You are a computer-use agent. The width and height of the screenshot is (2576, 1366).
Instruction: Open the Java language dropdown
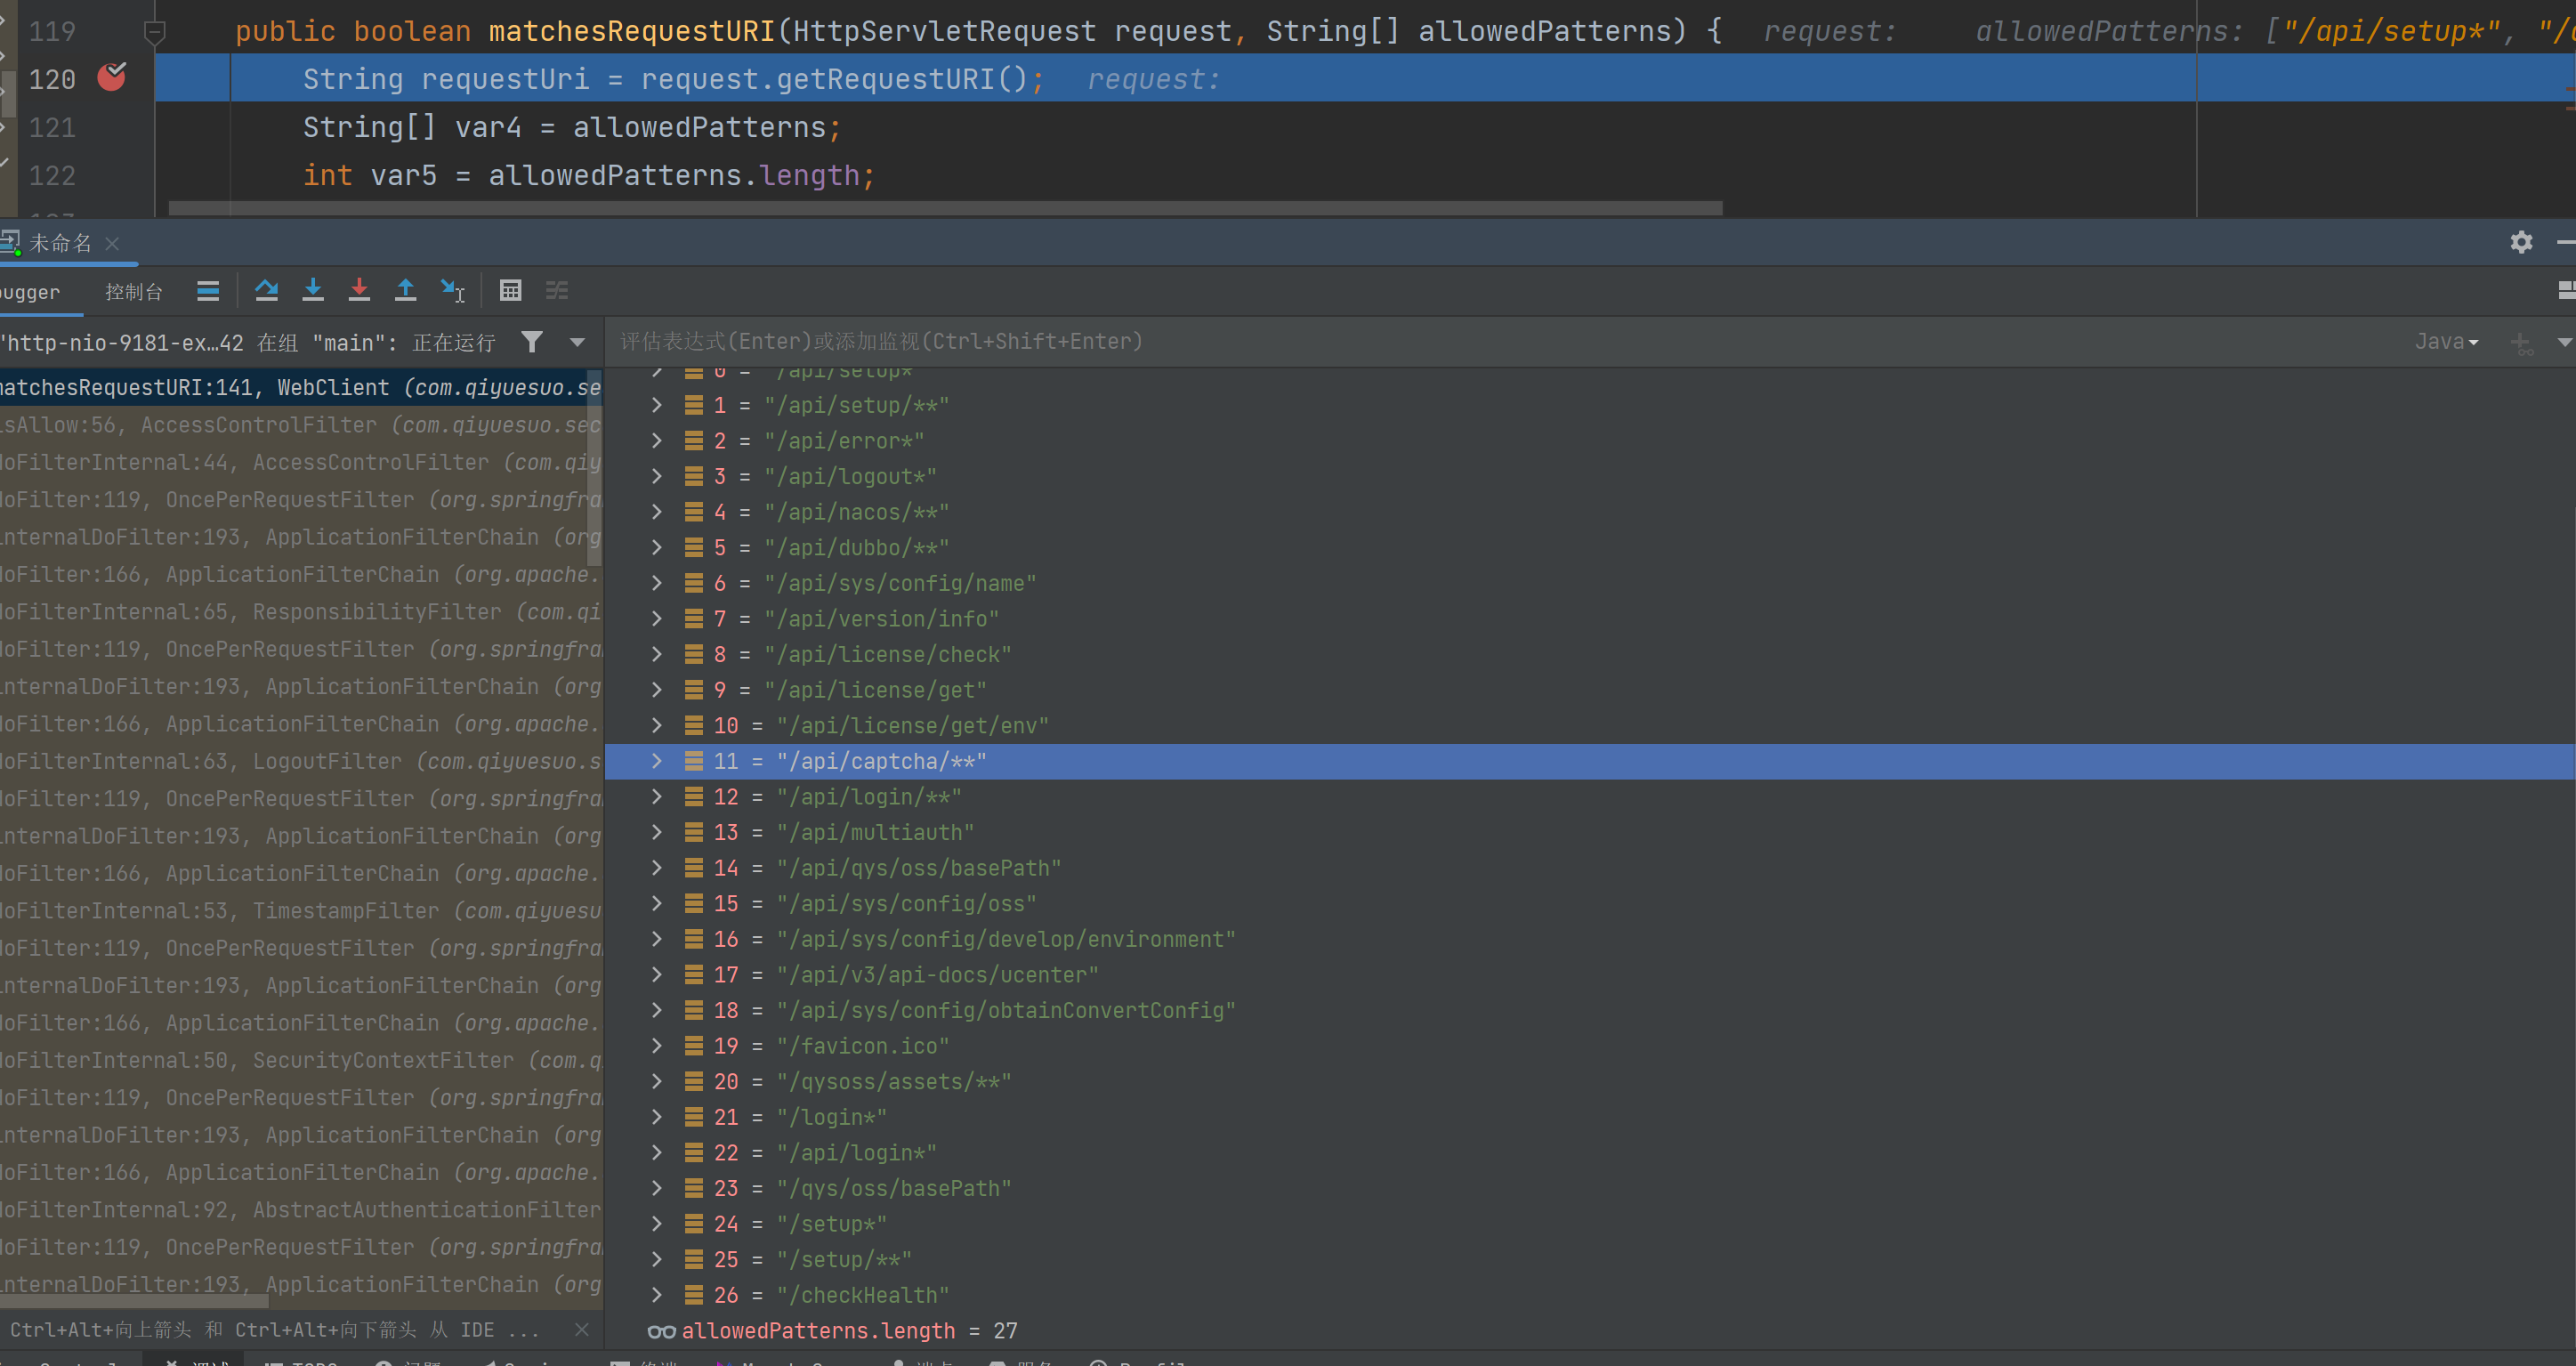[2446, 342]
